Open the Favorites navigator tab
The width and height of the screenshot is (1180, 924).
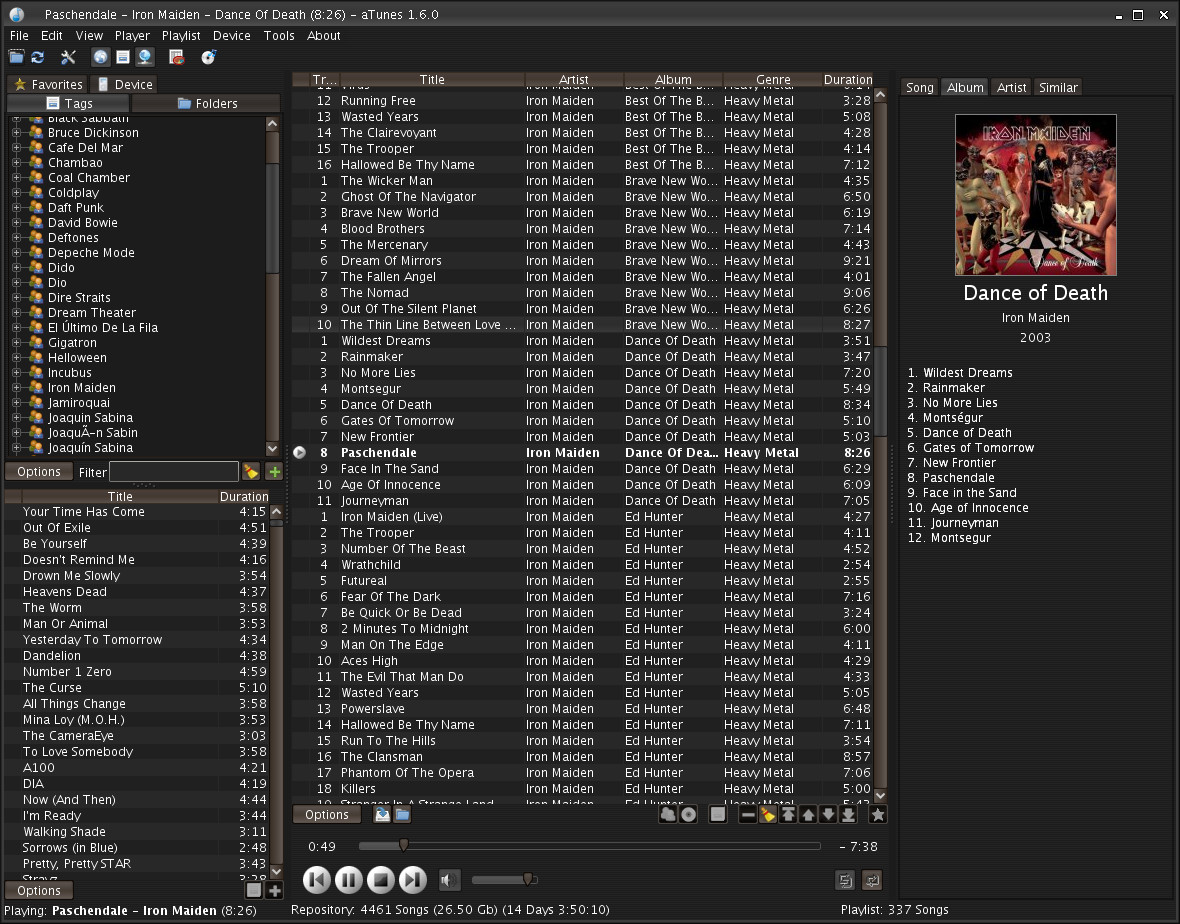point(47,84)
